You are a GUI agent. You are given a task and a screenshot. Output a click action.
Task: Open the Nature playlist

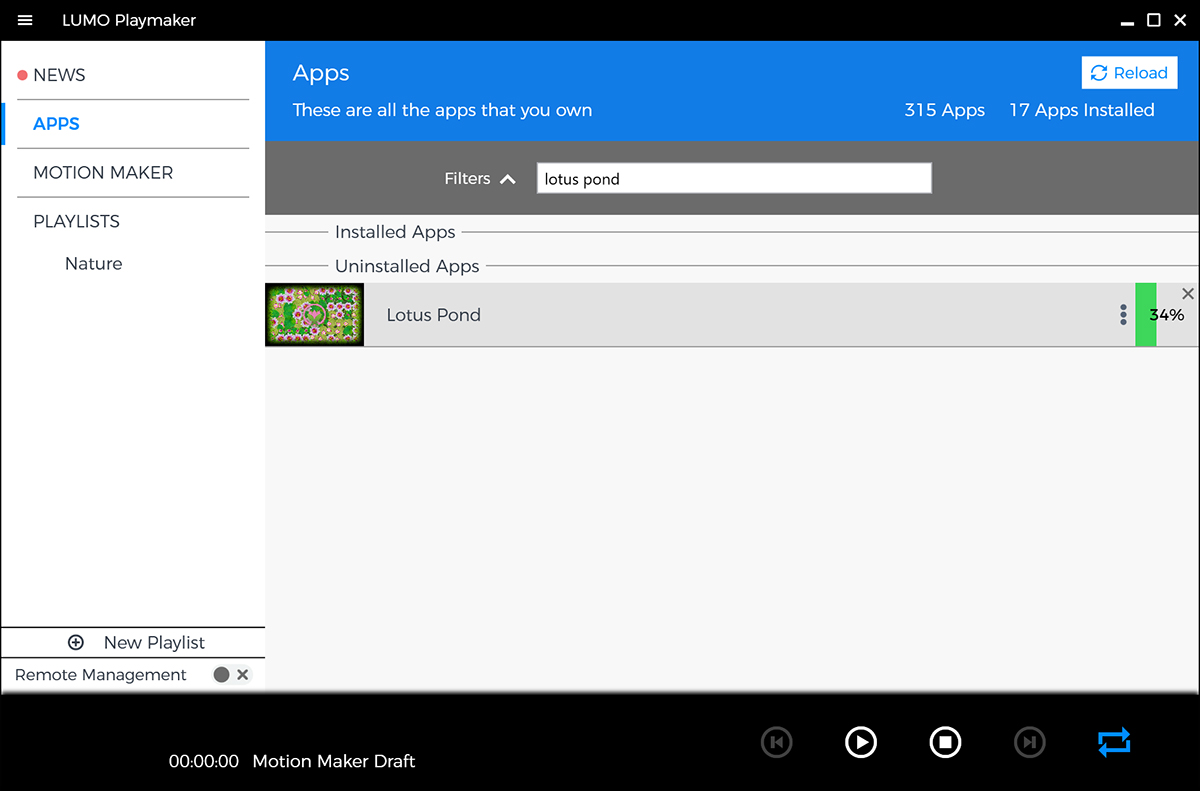[94, 264]
